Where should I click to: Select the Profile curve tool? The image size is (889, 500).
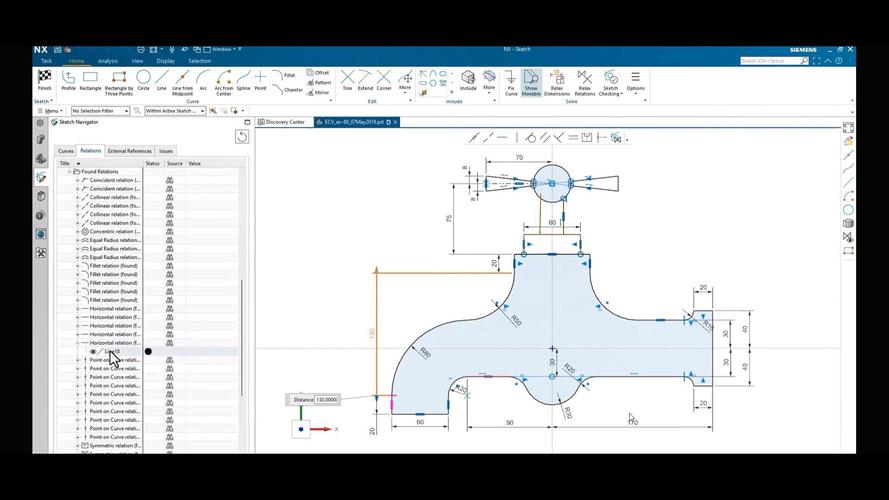tap(69, 79)
